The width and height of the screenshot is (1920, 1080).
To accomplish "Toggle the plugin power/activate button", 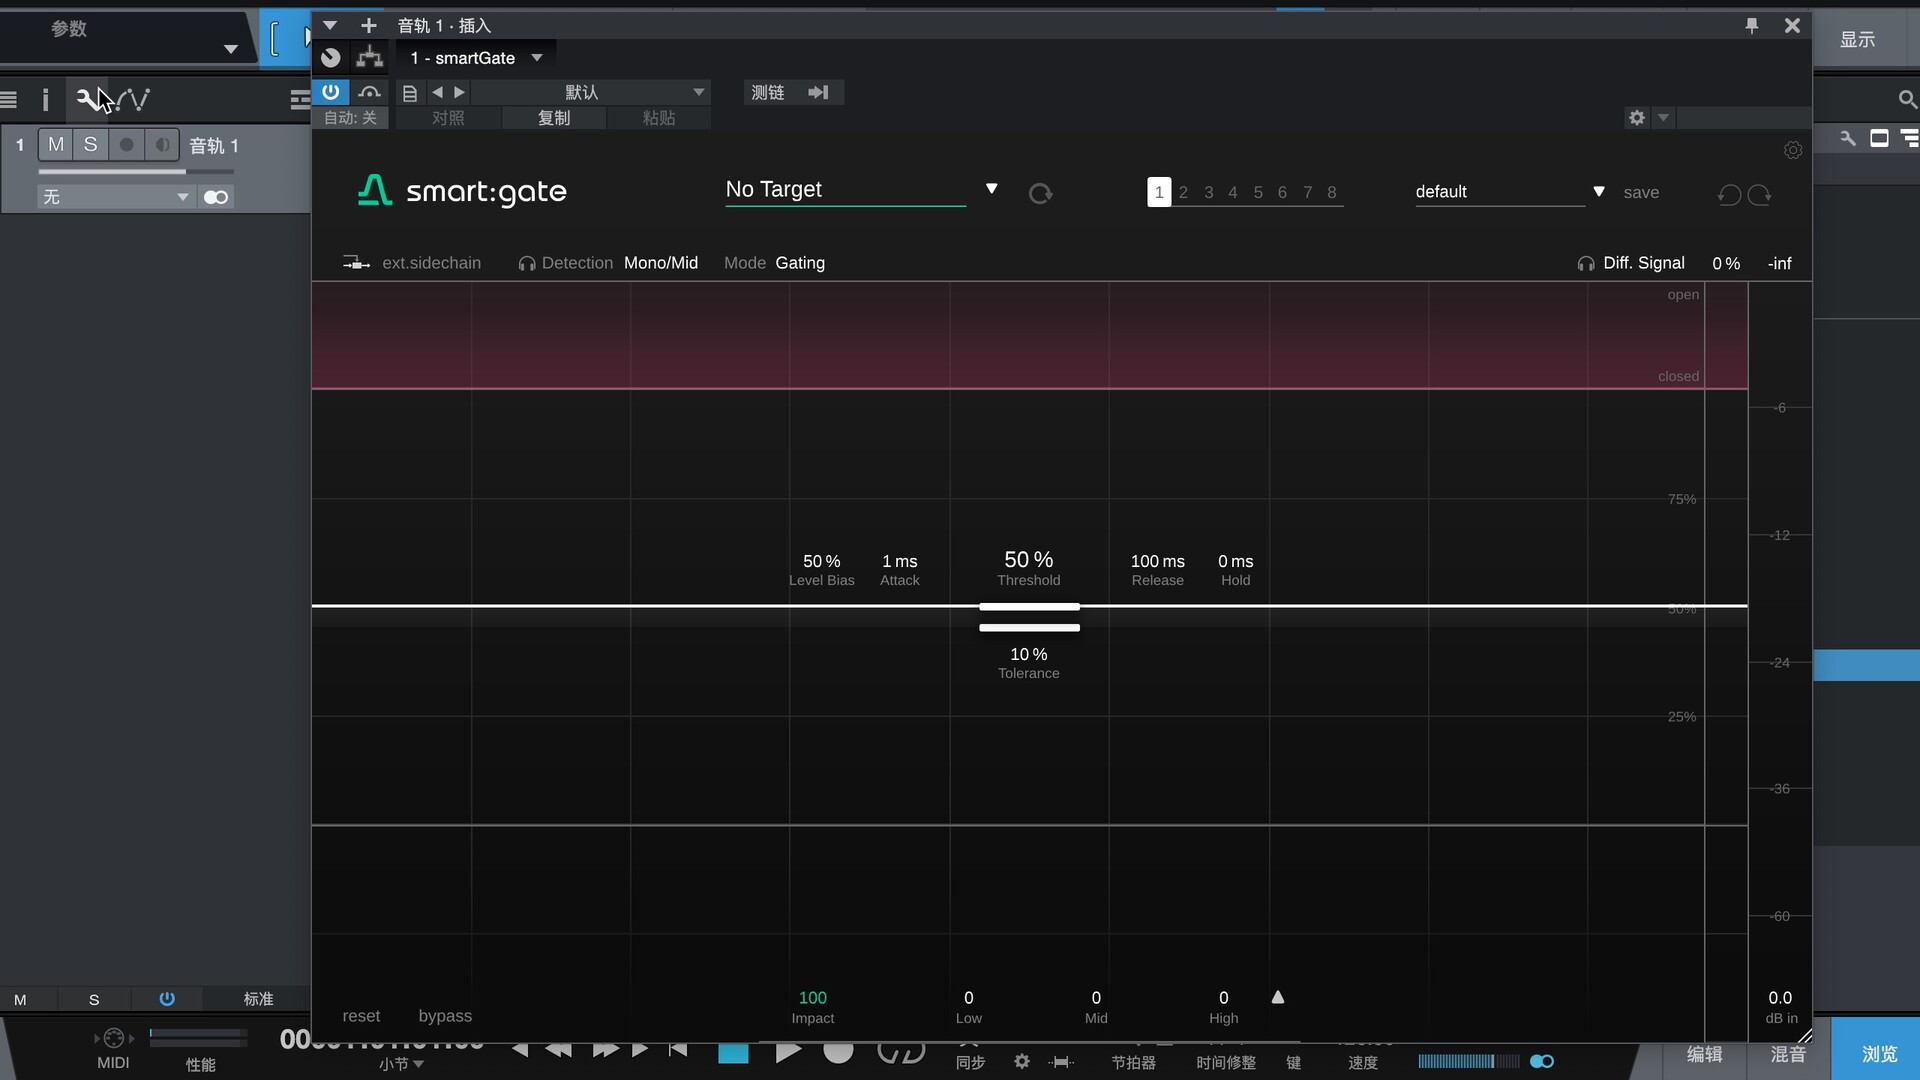I will pos(331,92).
